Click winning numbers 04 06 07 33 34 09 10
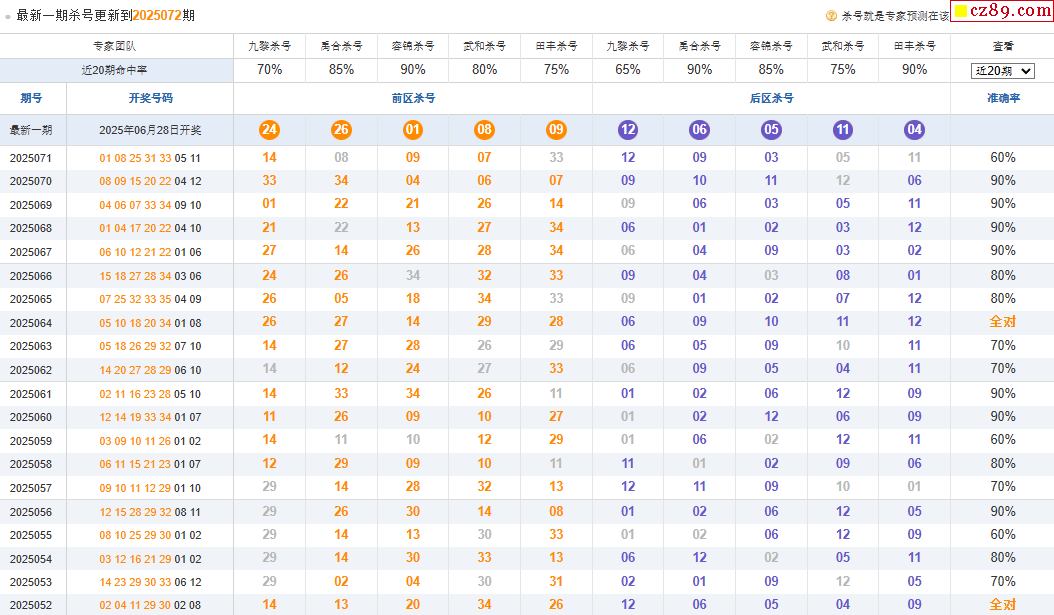Image resolution: width=1054 pixels, height=615 pixels. coord(150,205)
